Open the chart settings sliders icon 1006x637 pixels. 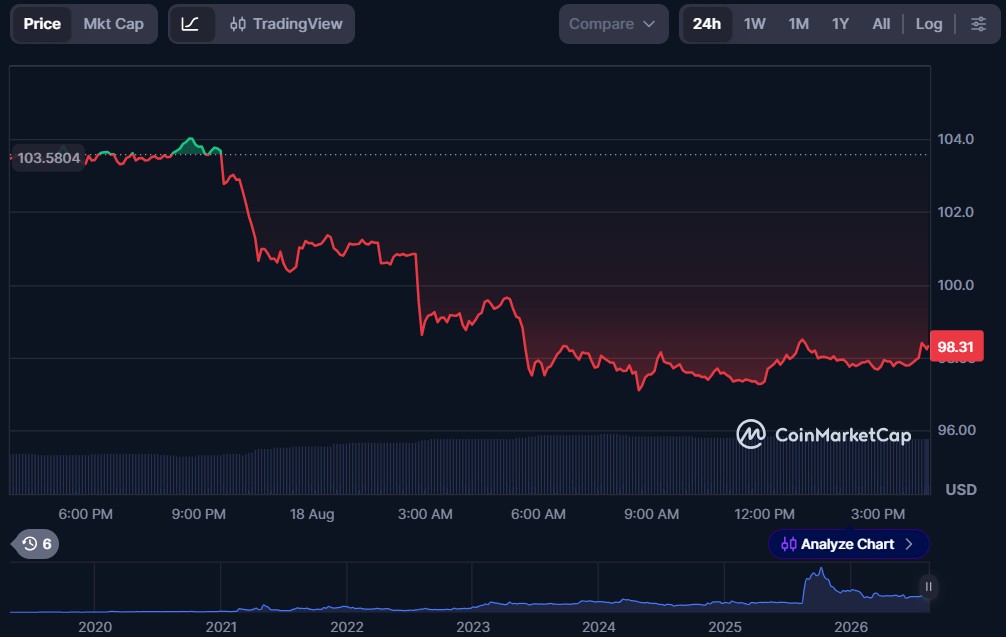point(978,24)
